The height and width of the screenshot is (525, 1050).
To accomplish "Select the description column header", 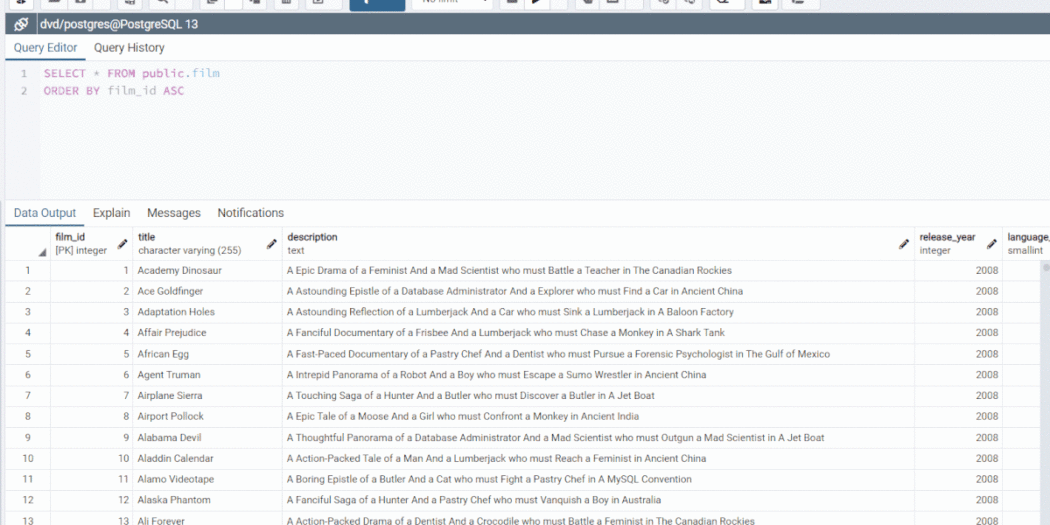I will click(x=599, y=244).
